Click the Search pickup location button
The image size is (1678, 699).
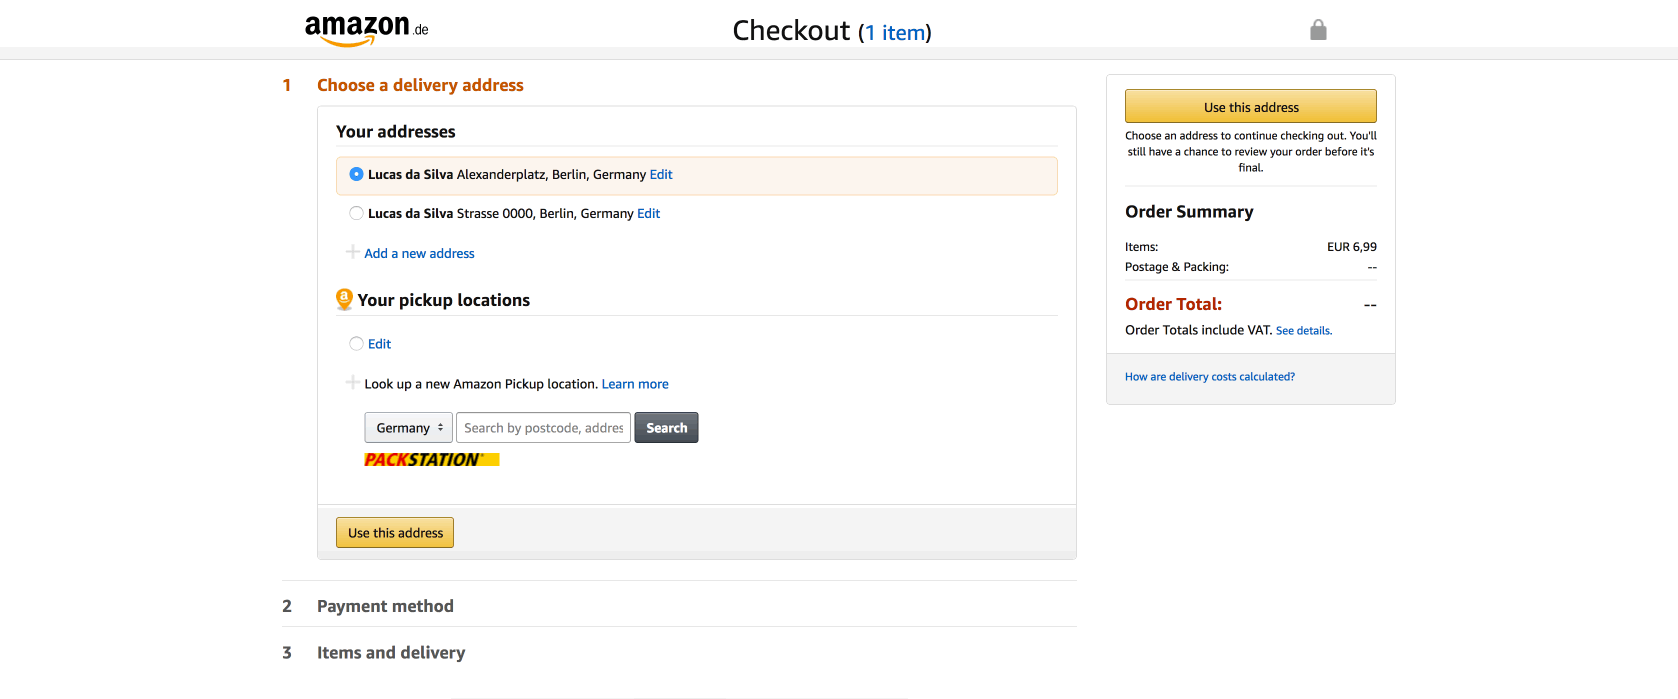pyautogui.click(x=666, y=428)
